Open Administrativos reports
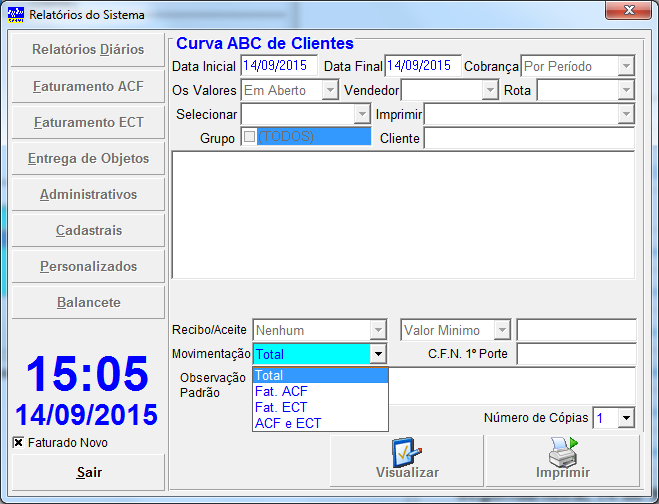This screenshot has height=504, width=659. [88, 195]
